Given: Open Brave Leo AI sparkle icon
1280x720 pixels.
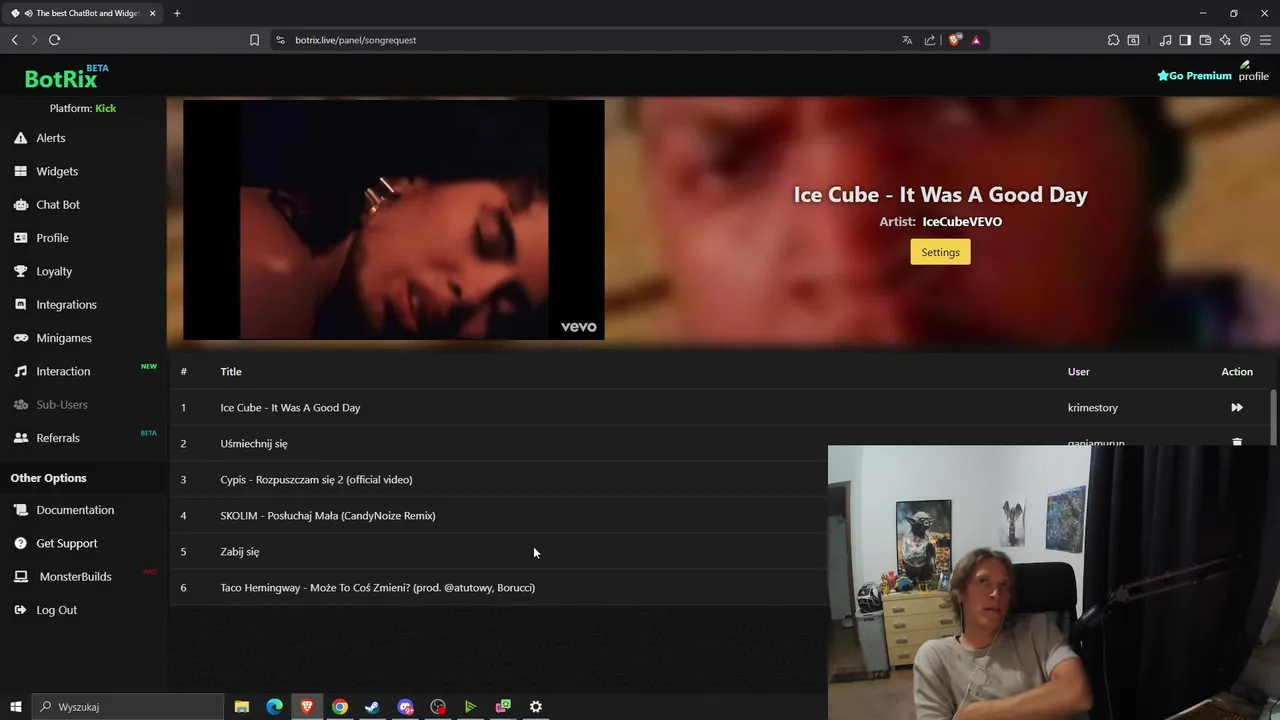Looking at the screenshot, I should coord(1225,40).
